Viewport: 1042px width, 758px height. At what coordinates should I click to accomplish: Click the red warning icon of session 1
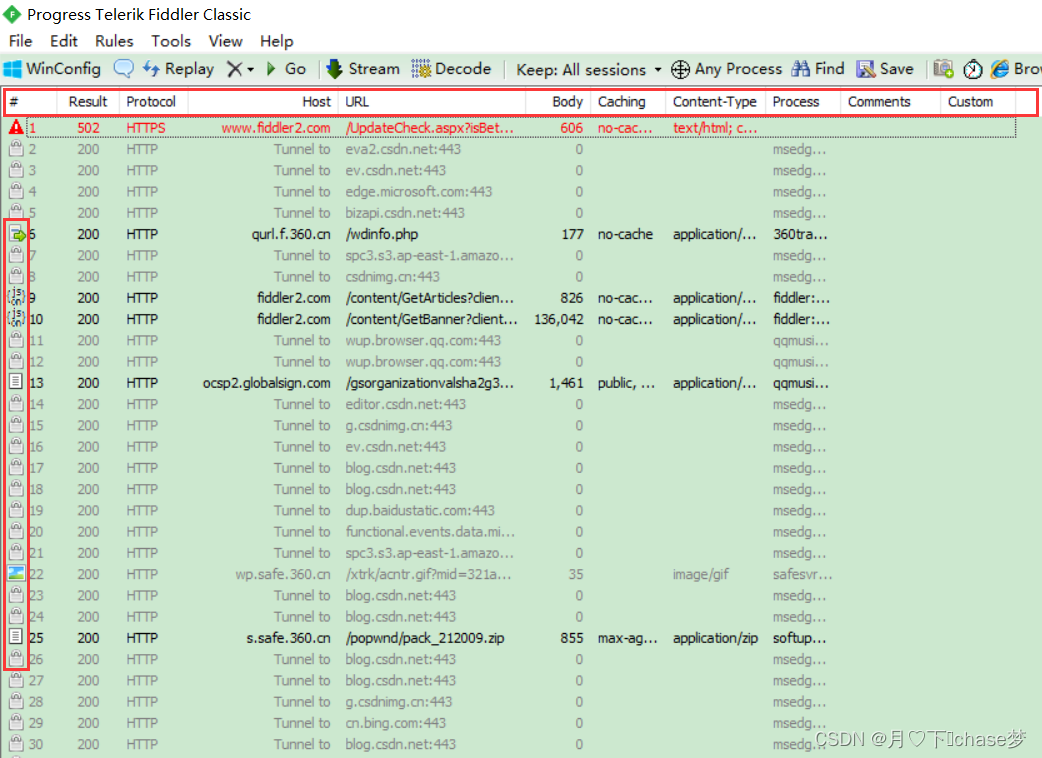tap(16, 128)
